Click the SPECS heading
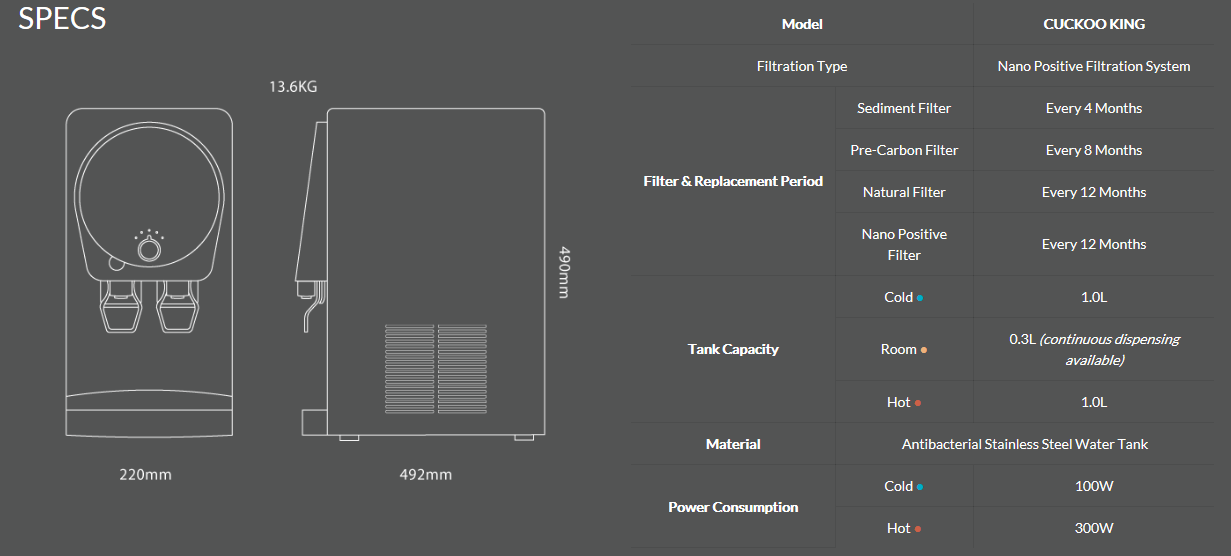The width and height of the screenshot is (1231, 556). [62, 19]
